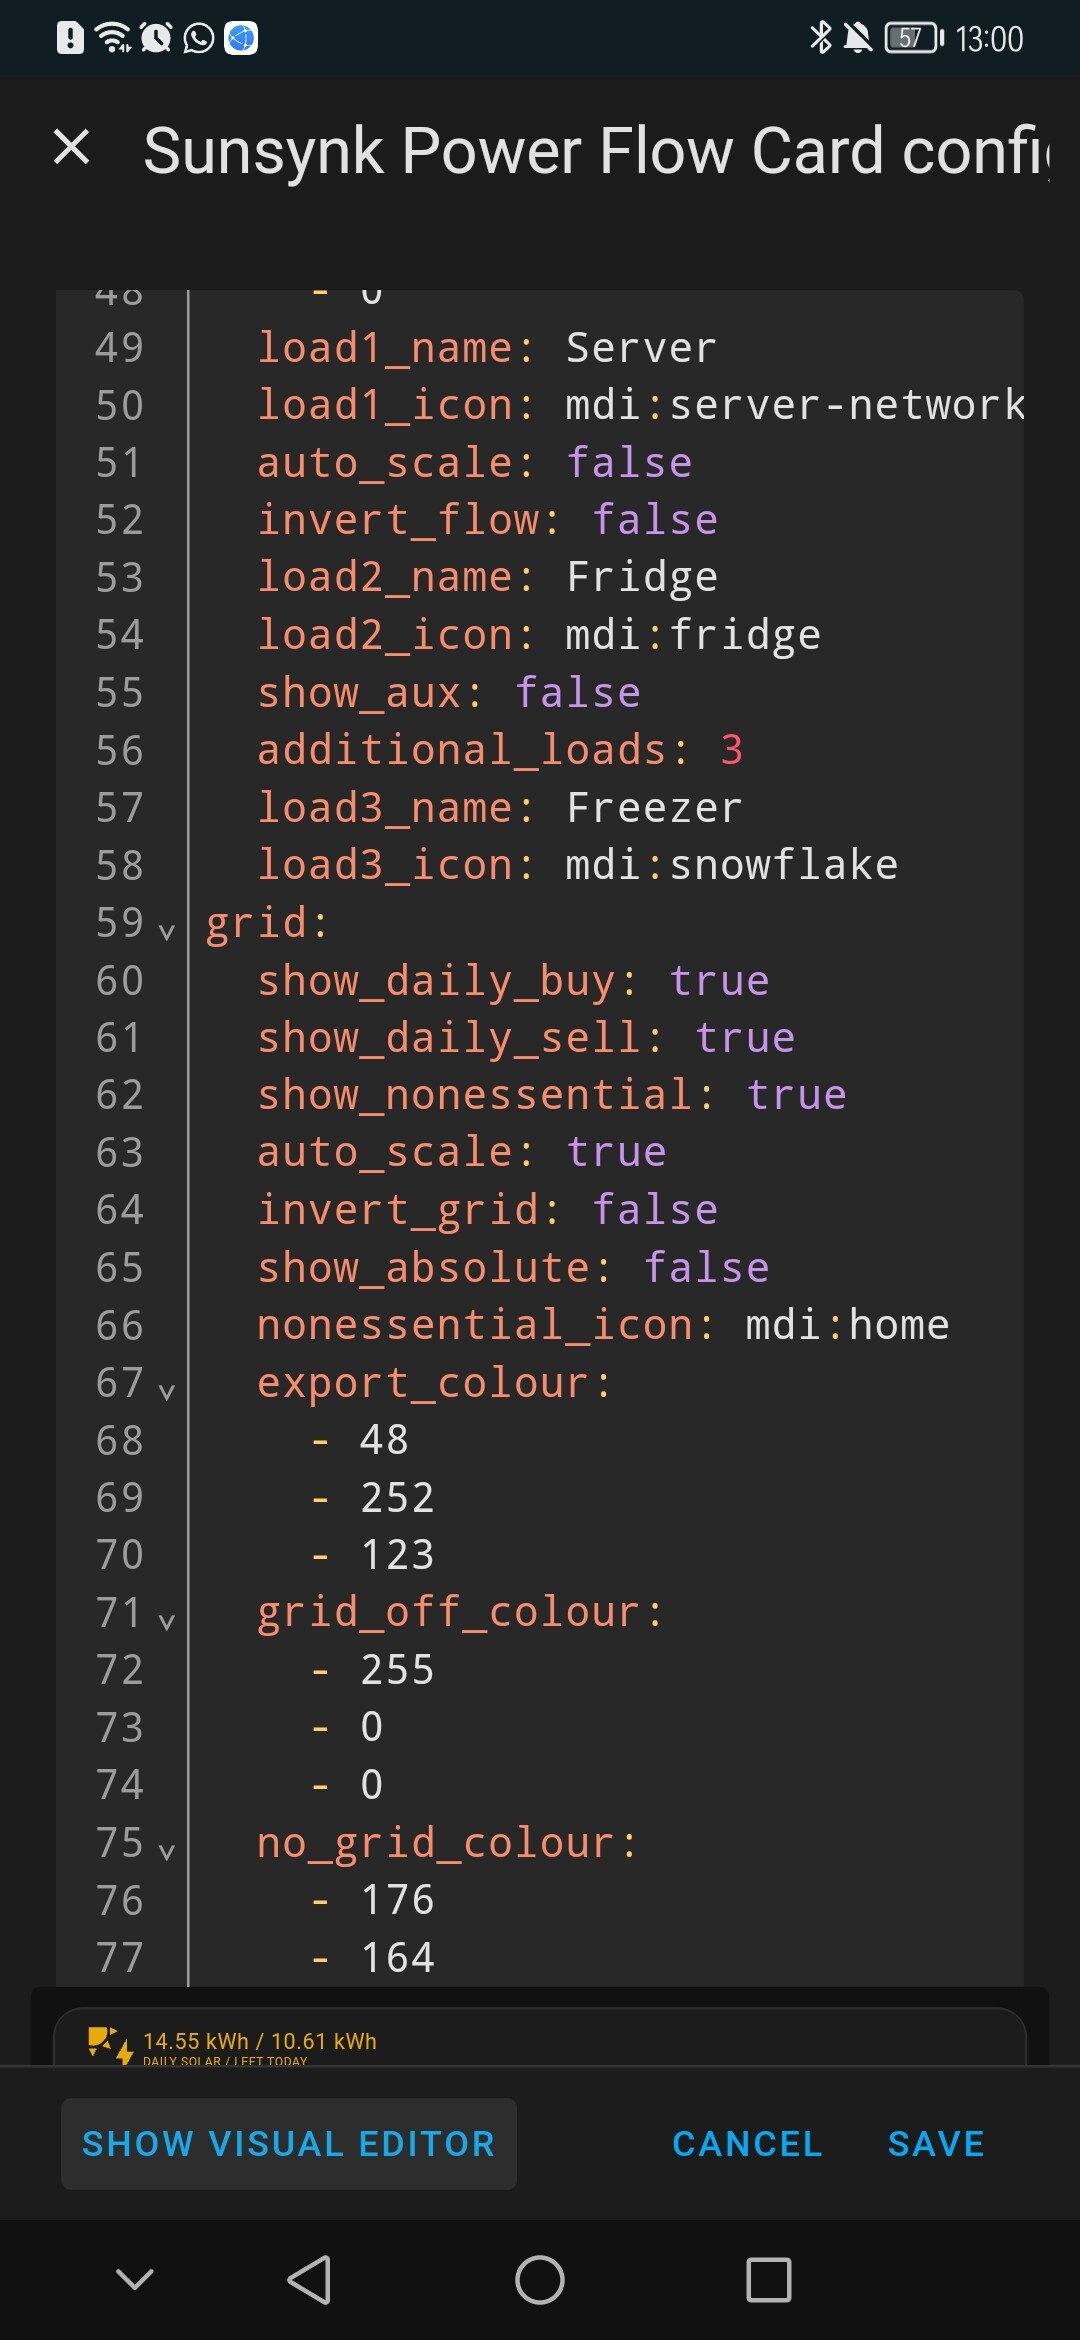
Task: Cancel the configuration changes
Action: pos(747,2143)
